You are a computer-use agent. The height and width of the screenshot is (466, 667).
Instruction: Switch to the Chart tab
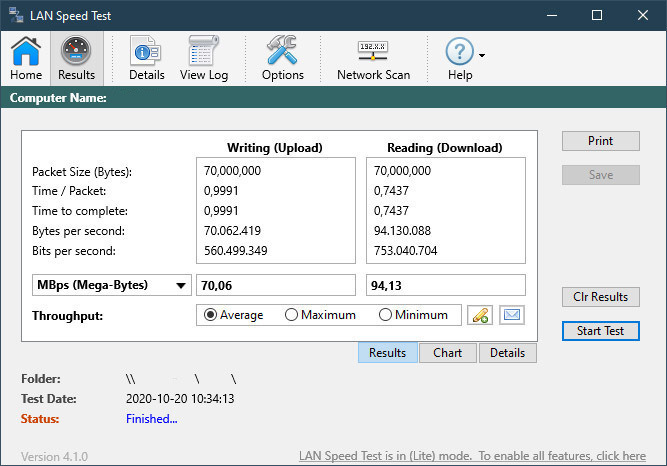point(447,353)
